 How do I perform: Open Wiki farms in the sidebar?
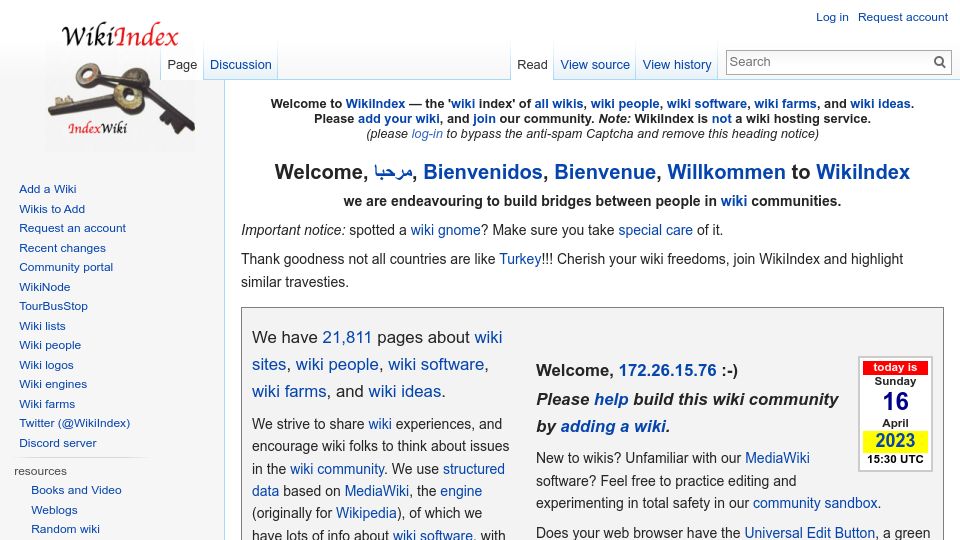coord(47,404)
